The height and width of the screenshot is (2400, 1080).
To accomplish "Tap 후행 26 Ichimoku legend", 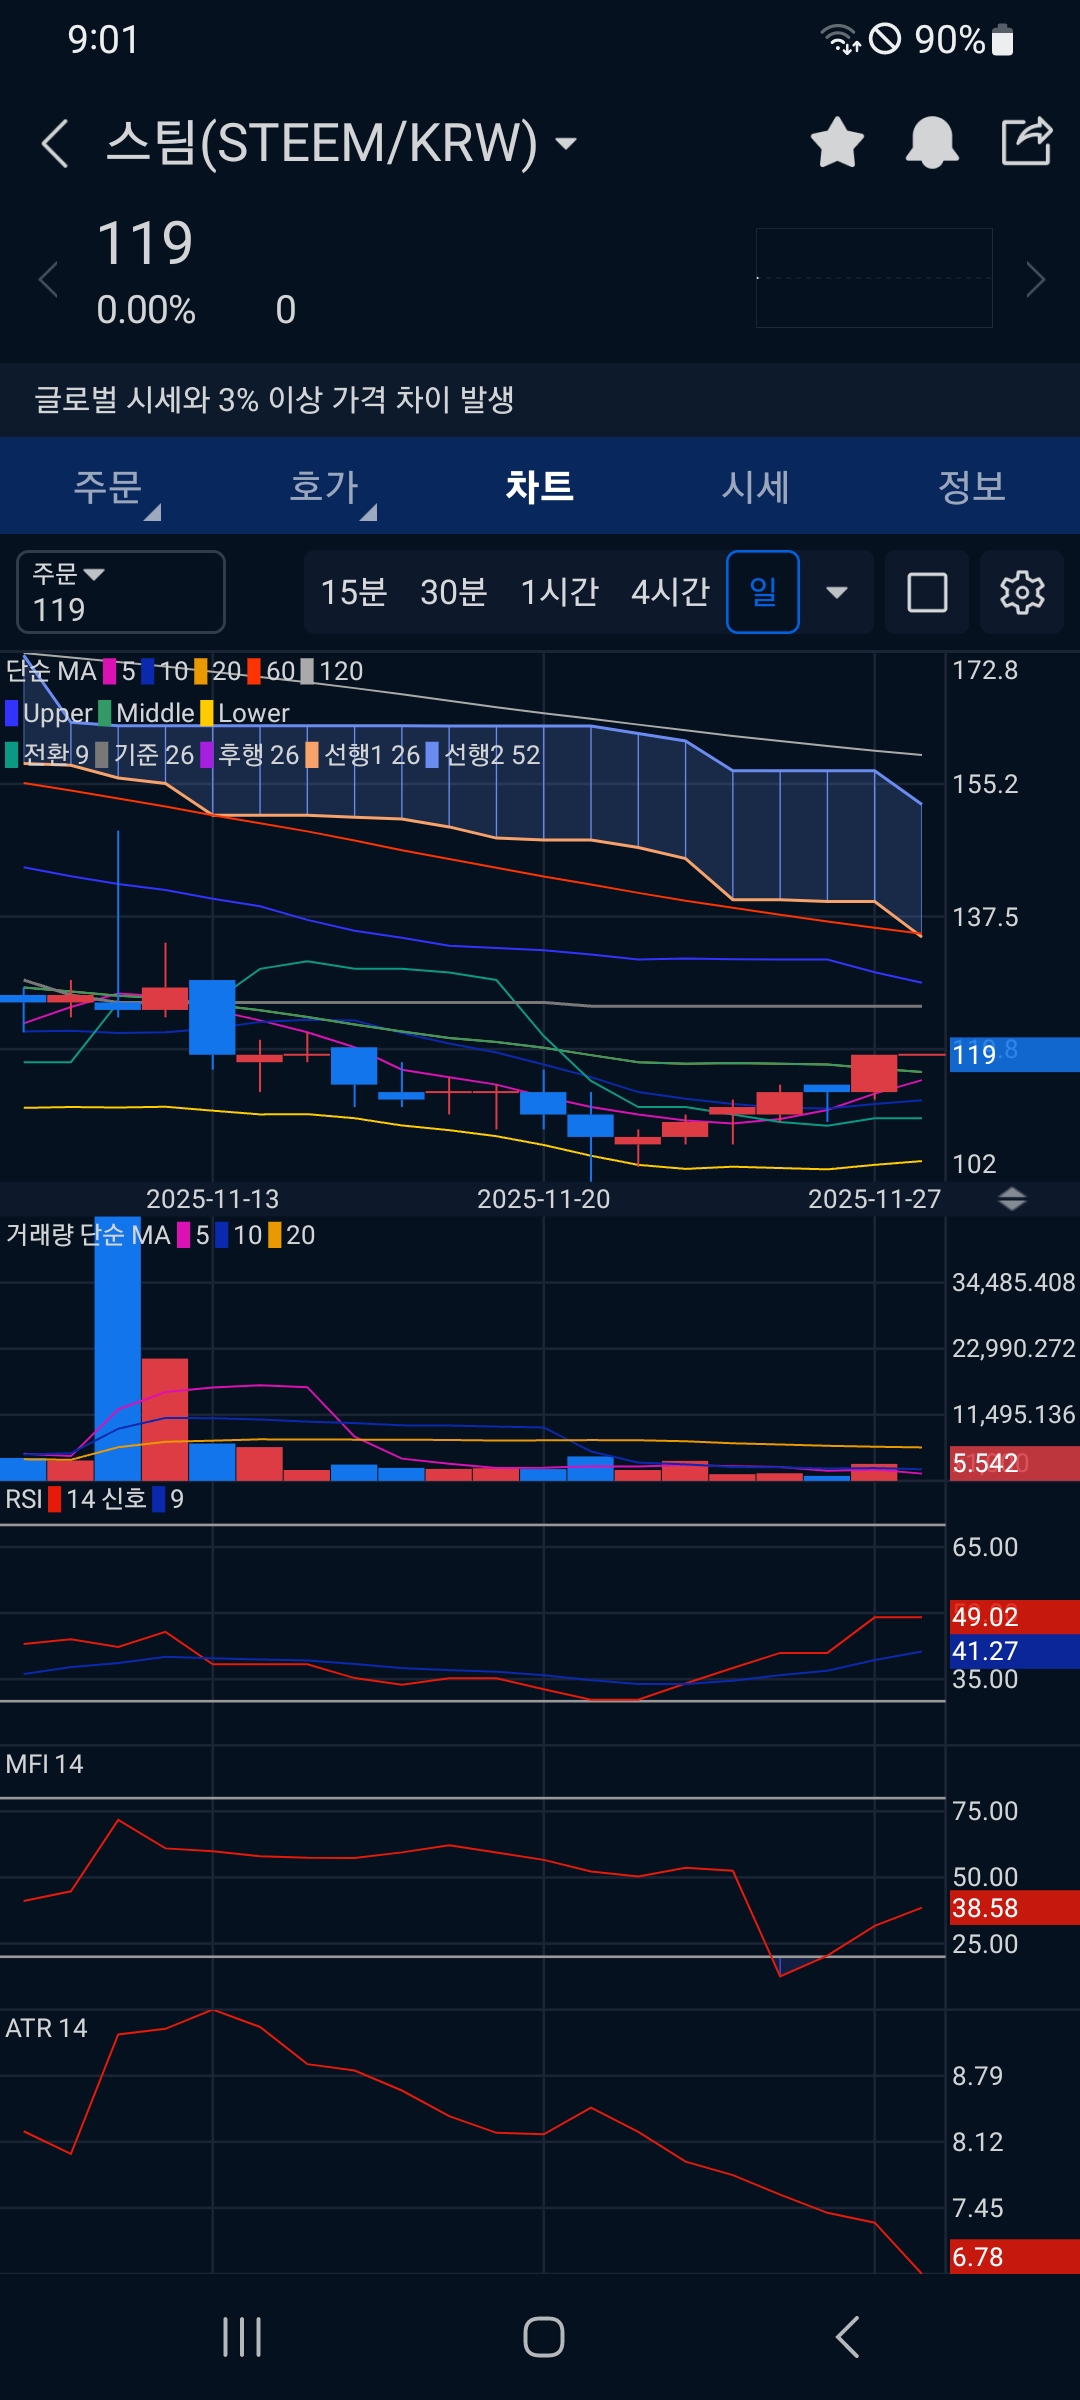I will [250, 755].
